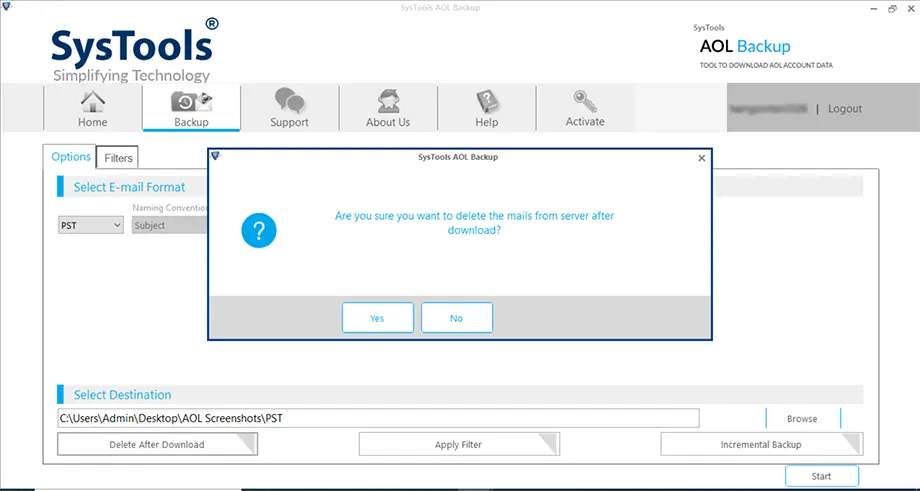920x491 pixels.
Task: Start the backup process
Action: (821, 476)
